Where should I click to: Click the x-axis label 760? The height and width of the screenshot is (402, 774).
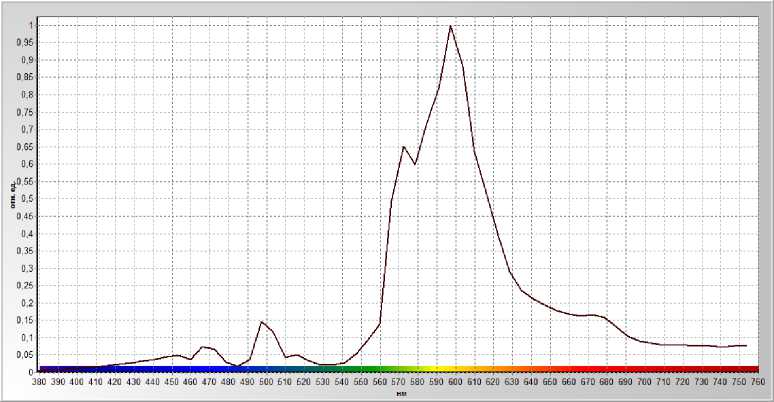[x=758, y=382]
